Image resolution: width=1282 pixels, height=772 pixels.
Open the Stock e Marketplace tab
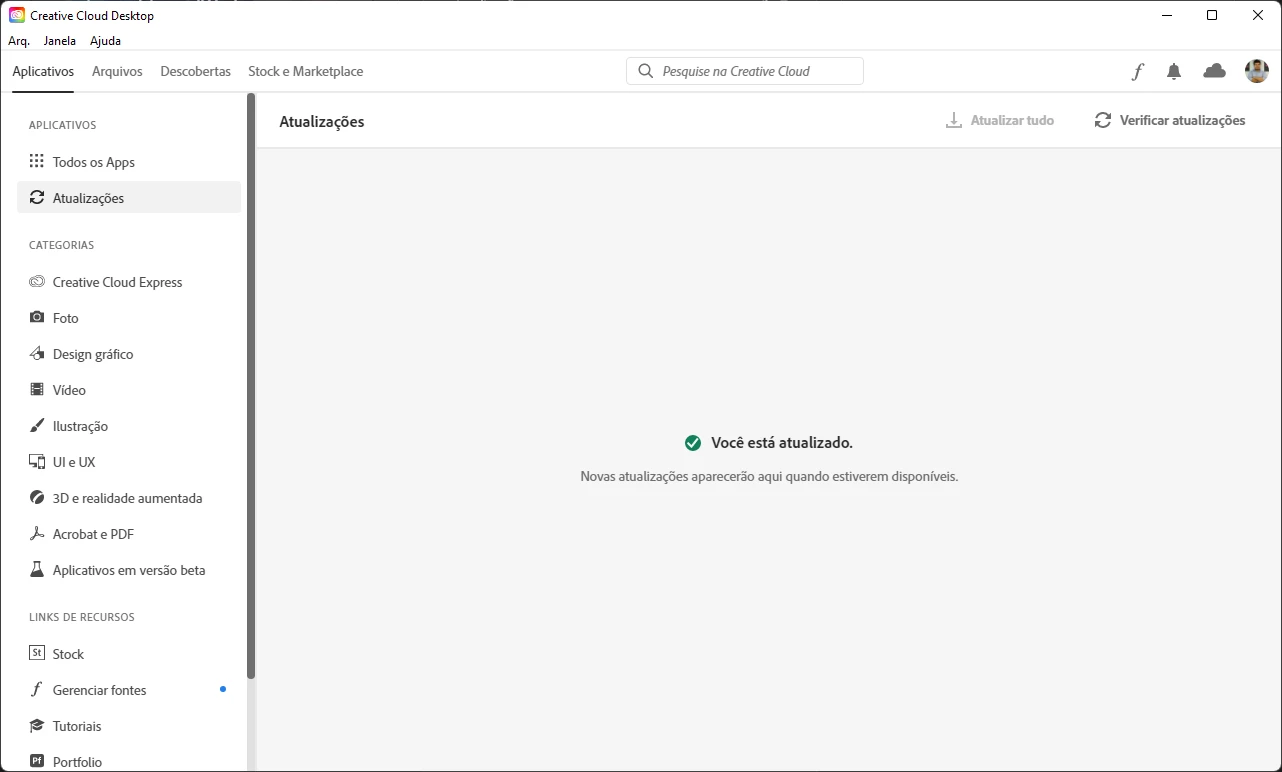coord(306,71)
